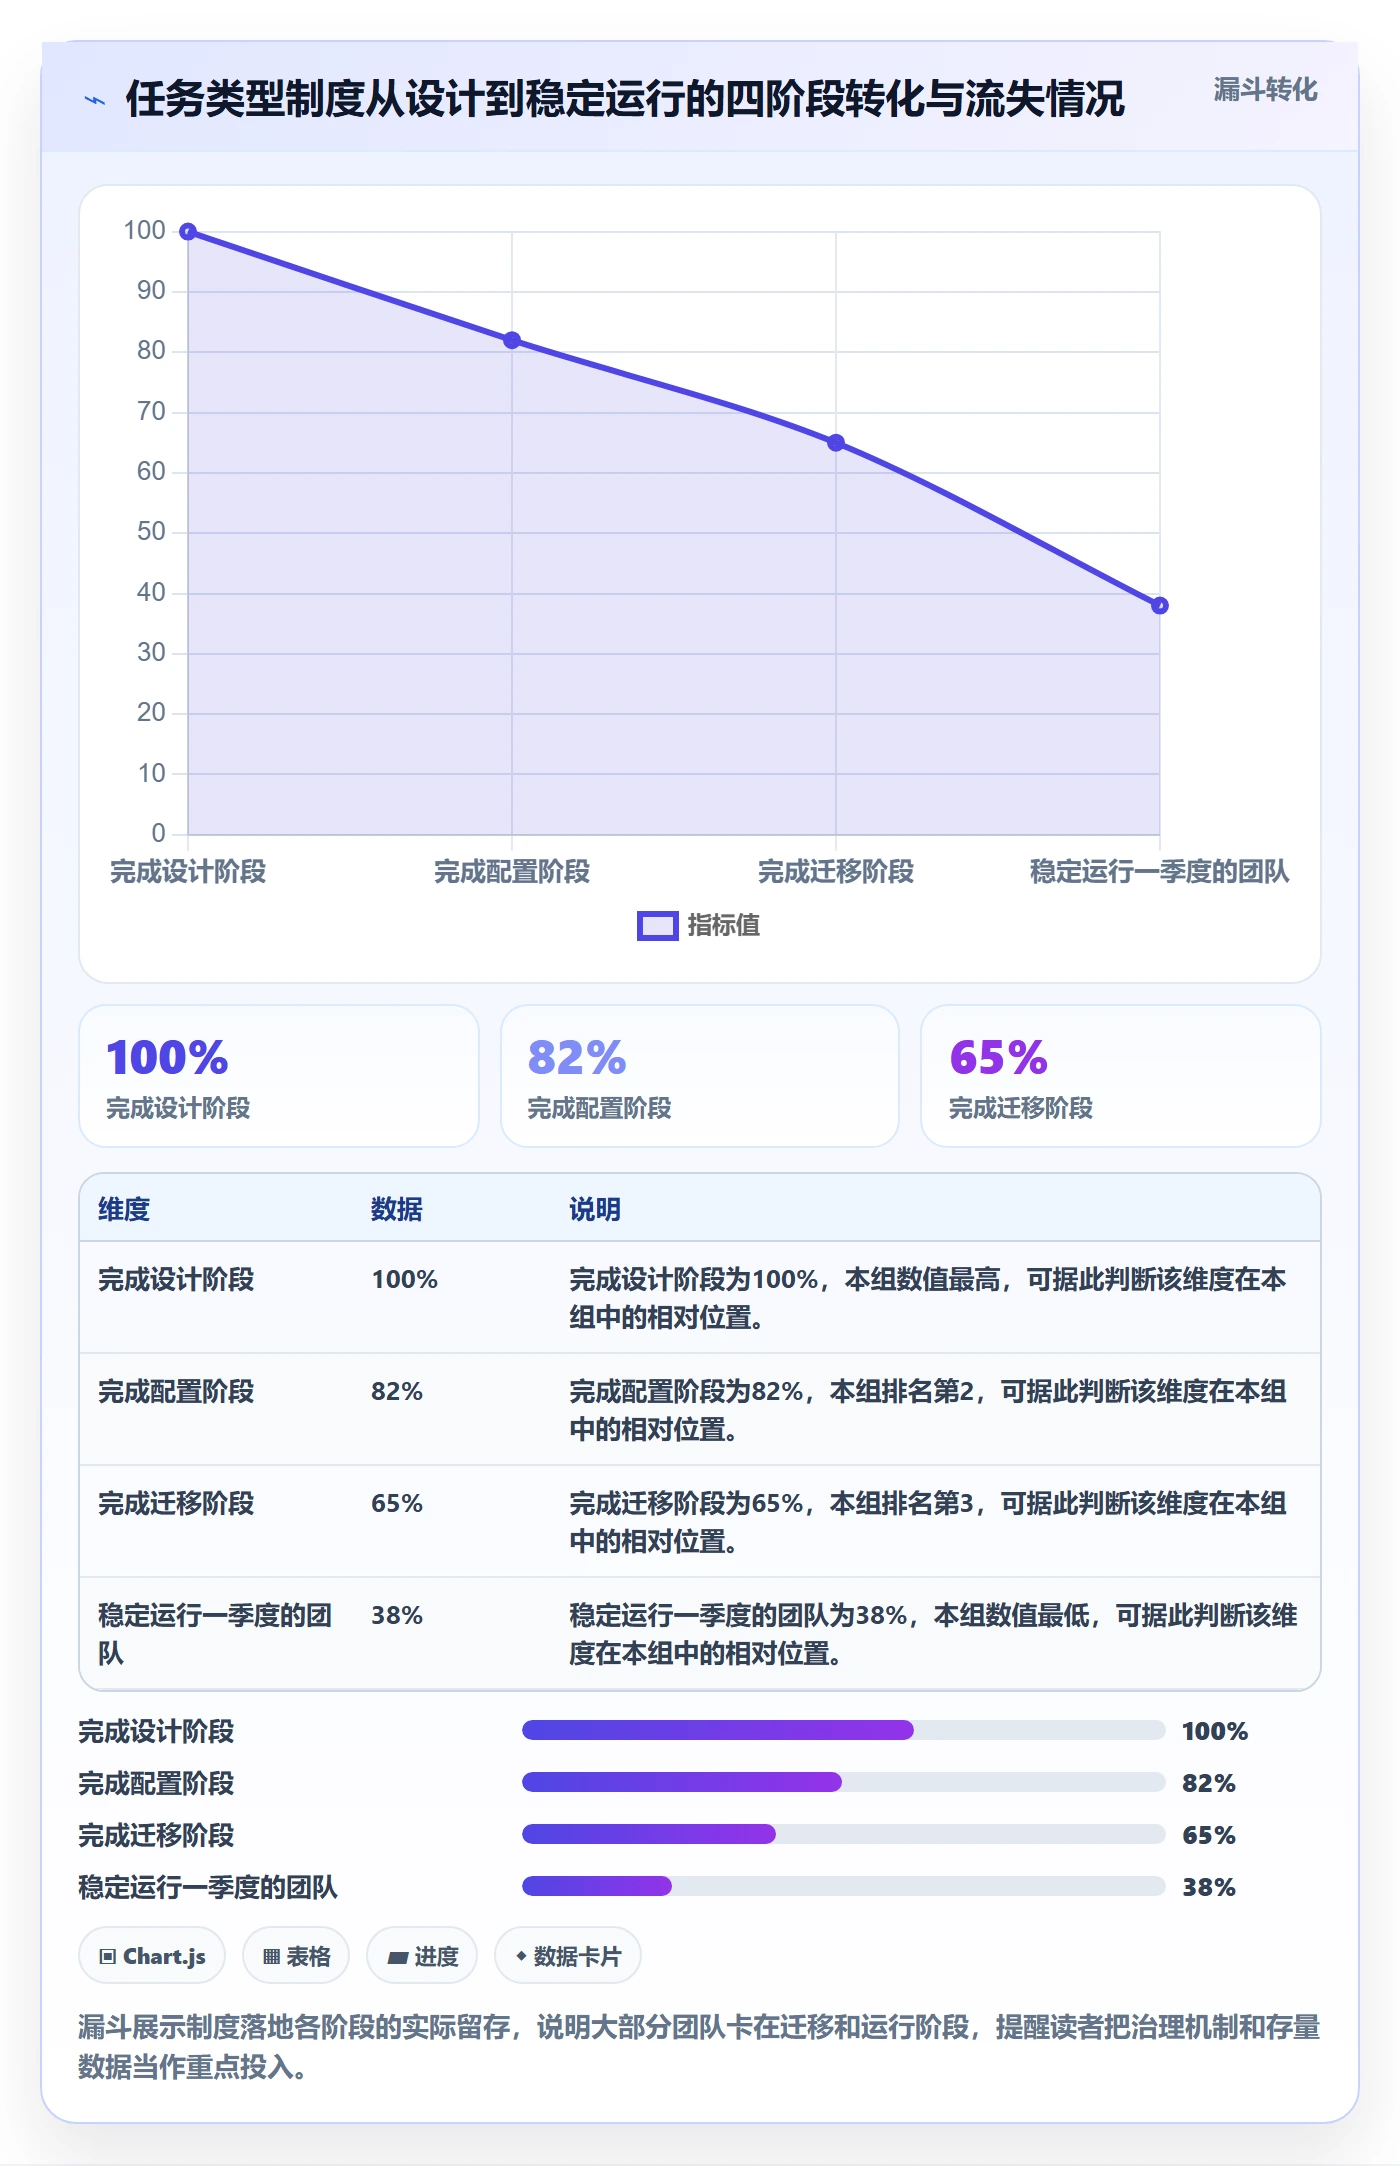Click the y-axis tick label 50
Screen dimensions: 1400x2166
coord(151,532)
